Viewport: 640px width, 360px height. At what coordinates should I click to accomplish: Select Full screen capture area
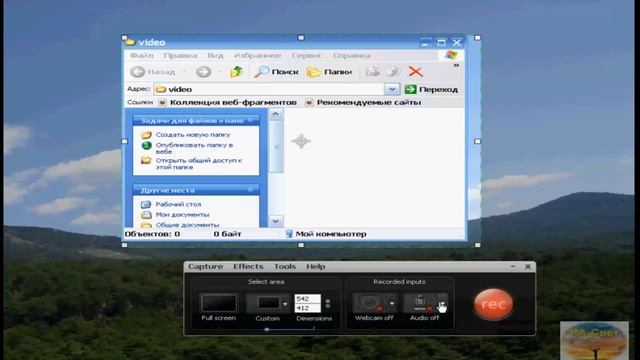click(219, 304)
